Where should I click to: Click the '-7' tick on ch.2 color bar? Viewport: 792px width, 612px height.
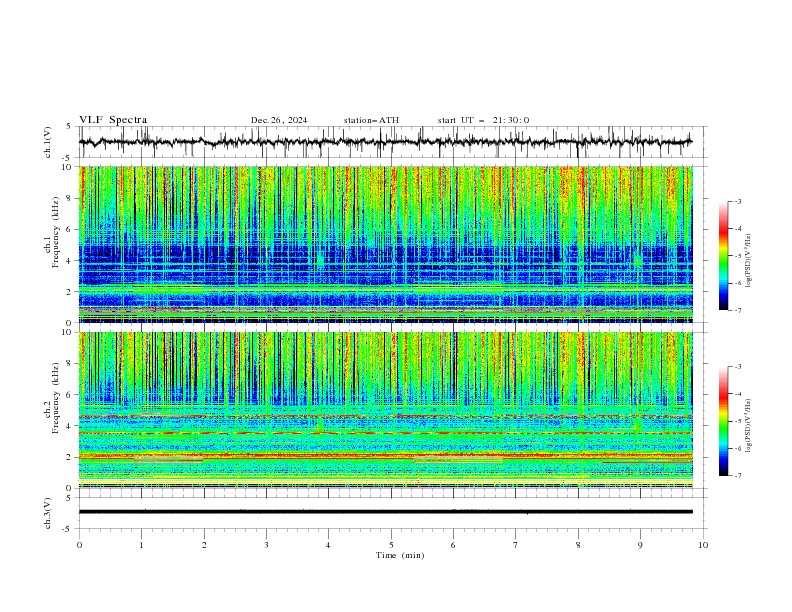click(737, 476)
